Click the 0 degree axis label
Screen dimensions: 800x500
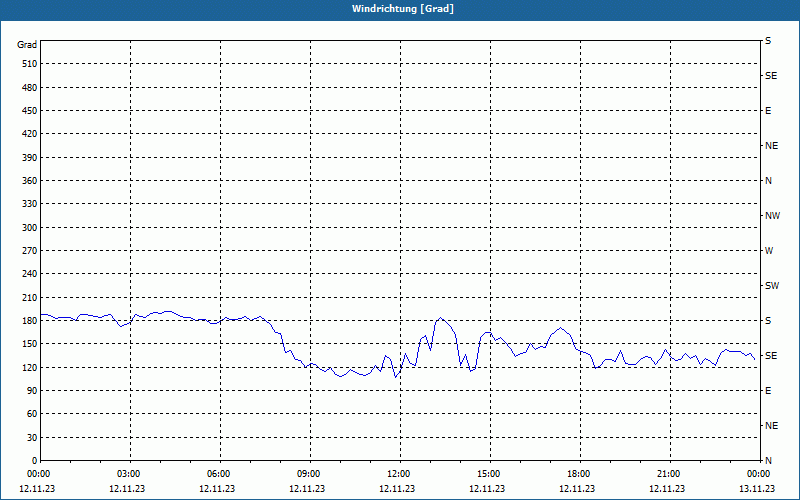(34, 460)
